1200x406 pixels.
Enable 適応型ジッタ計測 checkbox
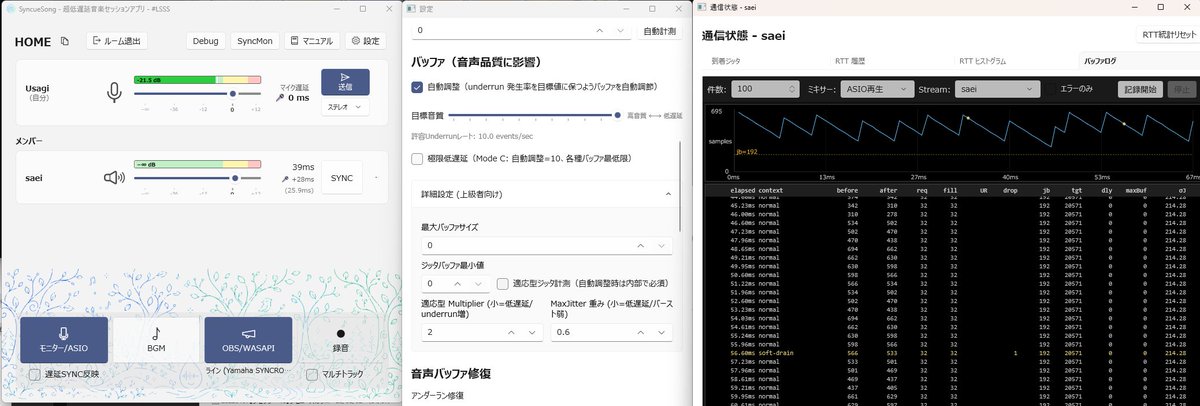(504, 284)
